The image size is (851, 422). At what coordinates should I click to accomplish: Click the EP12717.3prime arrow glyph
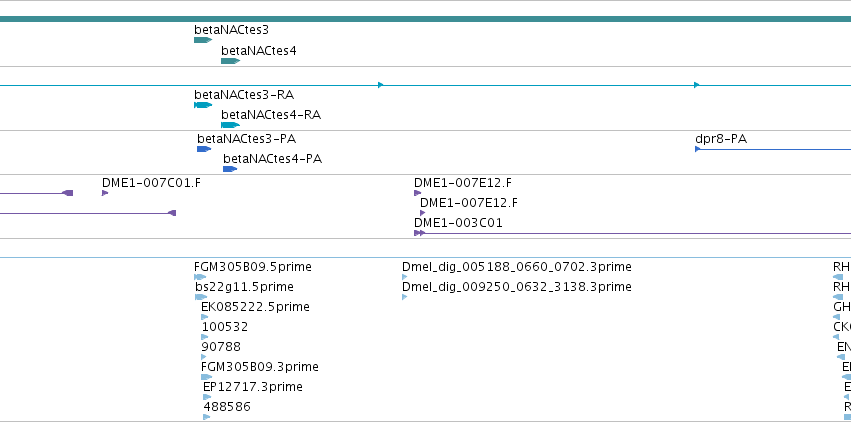[207, 397]
